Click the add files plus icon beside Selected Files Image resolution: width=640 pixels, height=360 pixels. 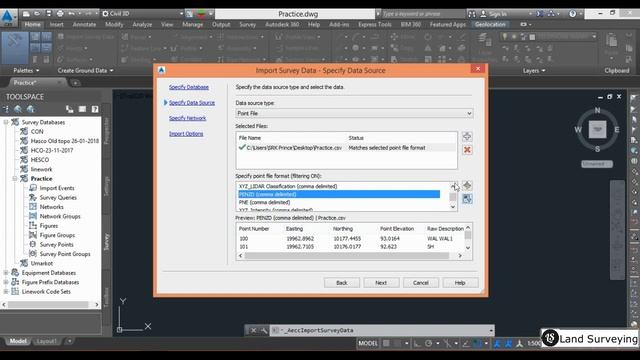[467, 137]
